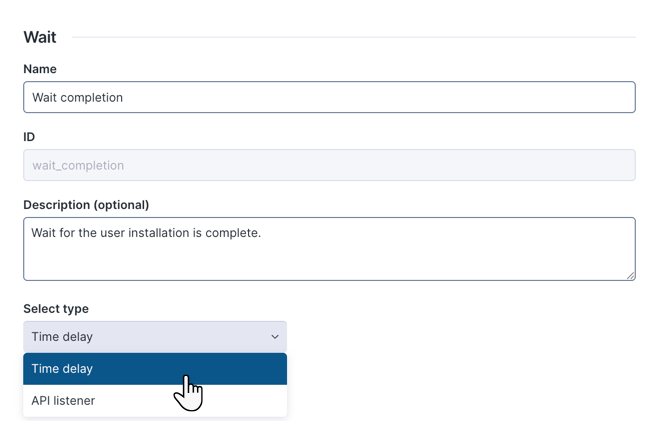Focus the Name input field
Viewport: 652px width, 421px height.
329,97
